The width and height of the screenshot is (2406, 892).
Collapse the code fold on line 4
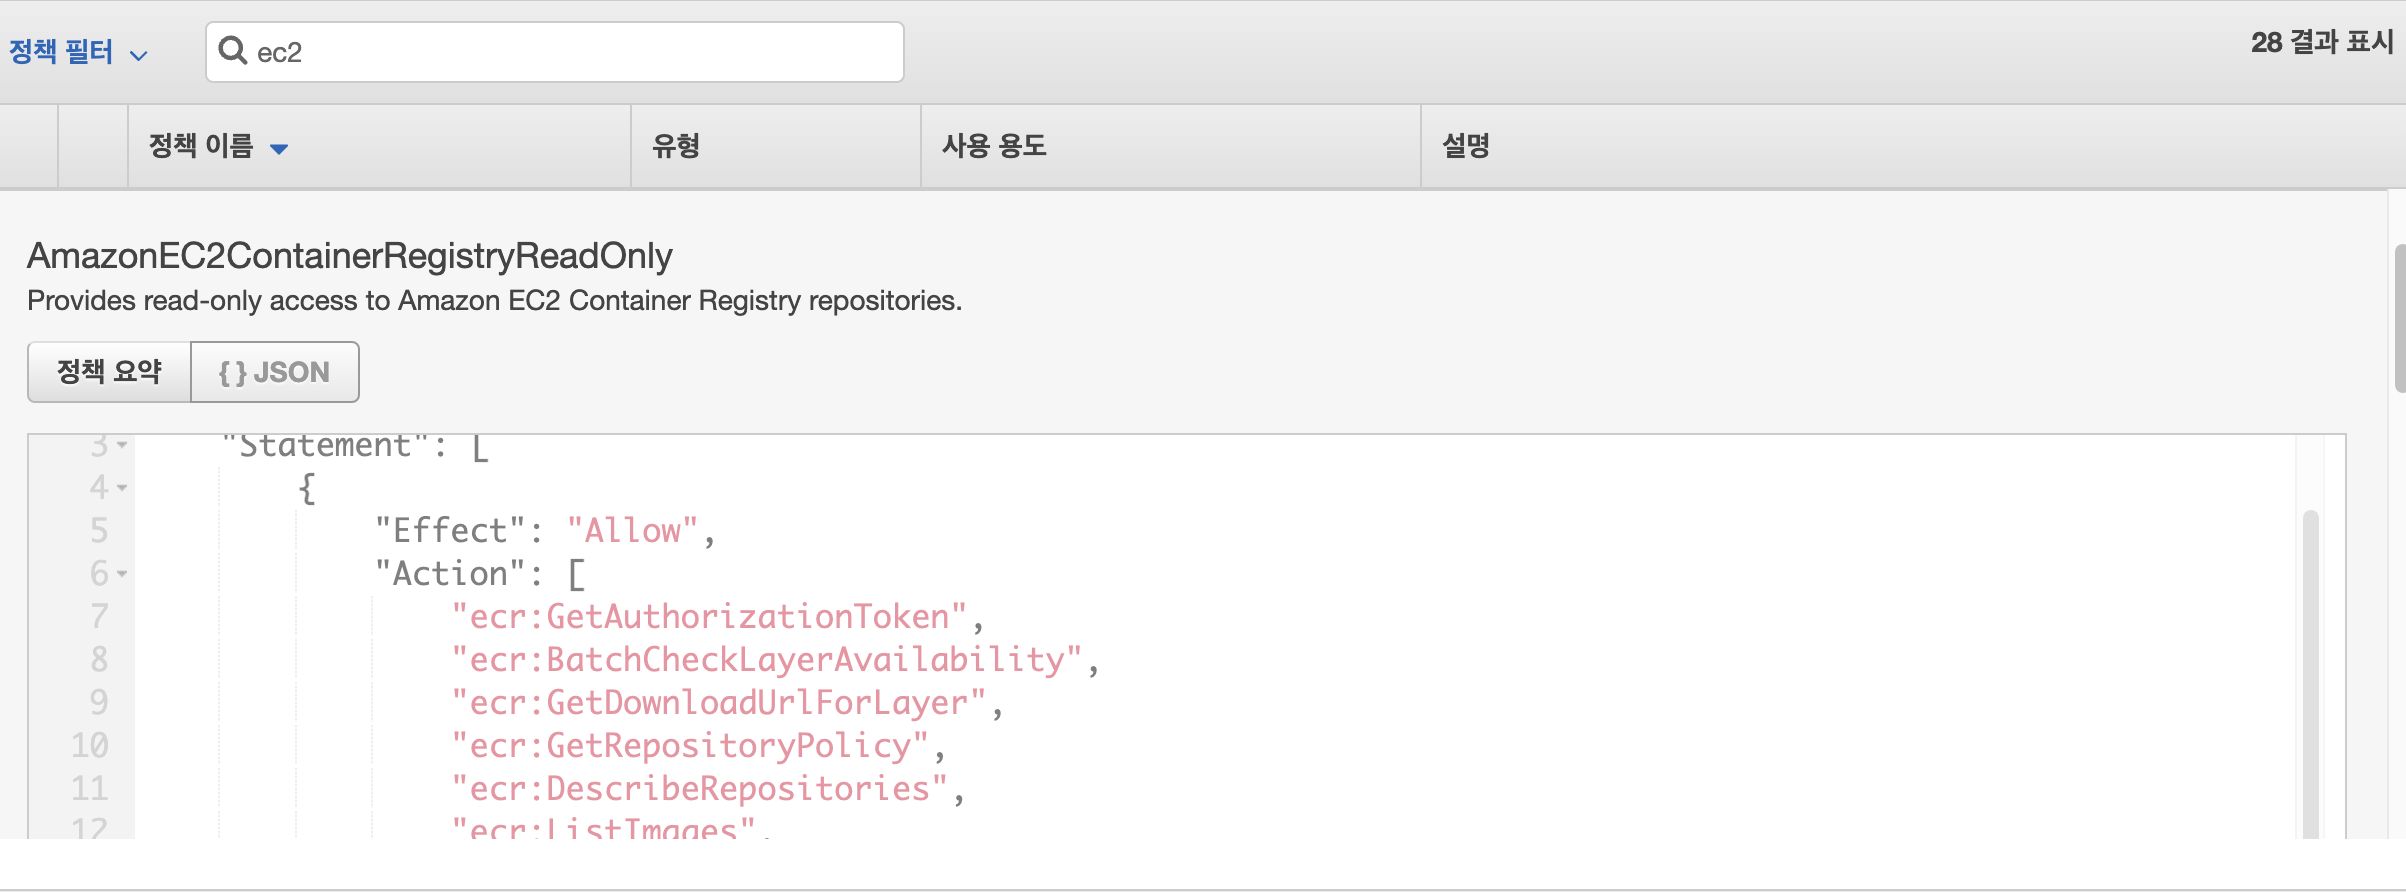pyautogui.click(x=122, y=488)
